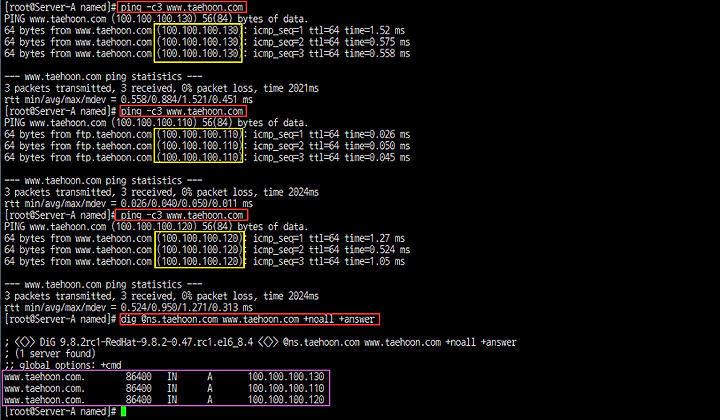This screenshot has width=720, height=420.
Task: Click the 'time=0.558 ms' value
Action: coord(377,53)
